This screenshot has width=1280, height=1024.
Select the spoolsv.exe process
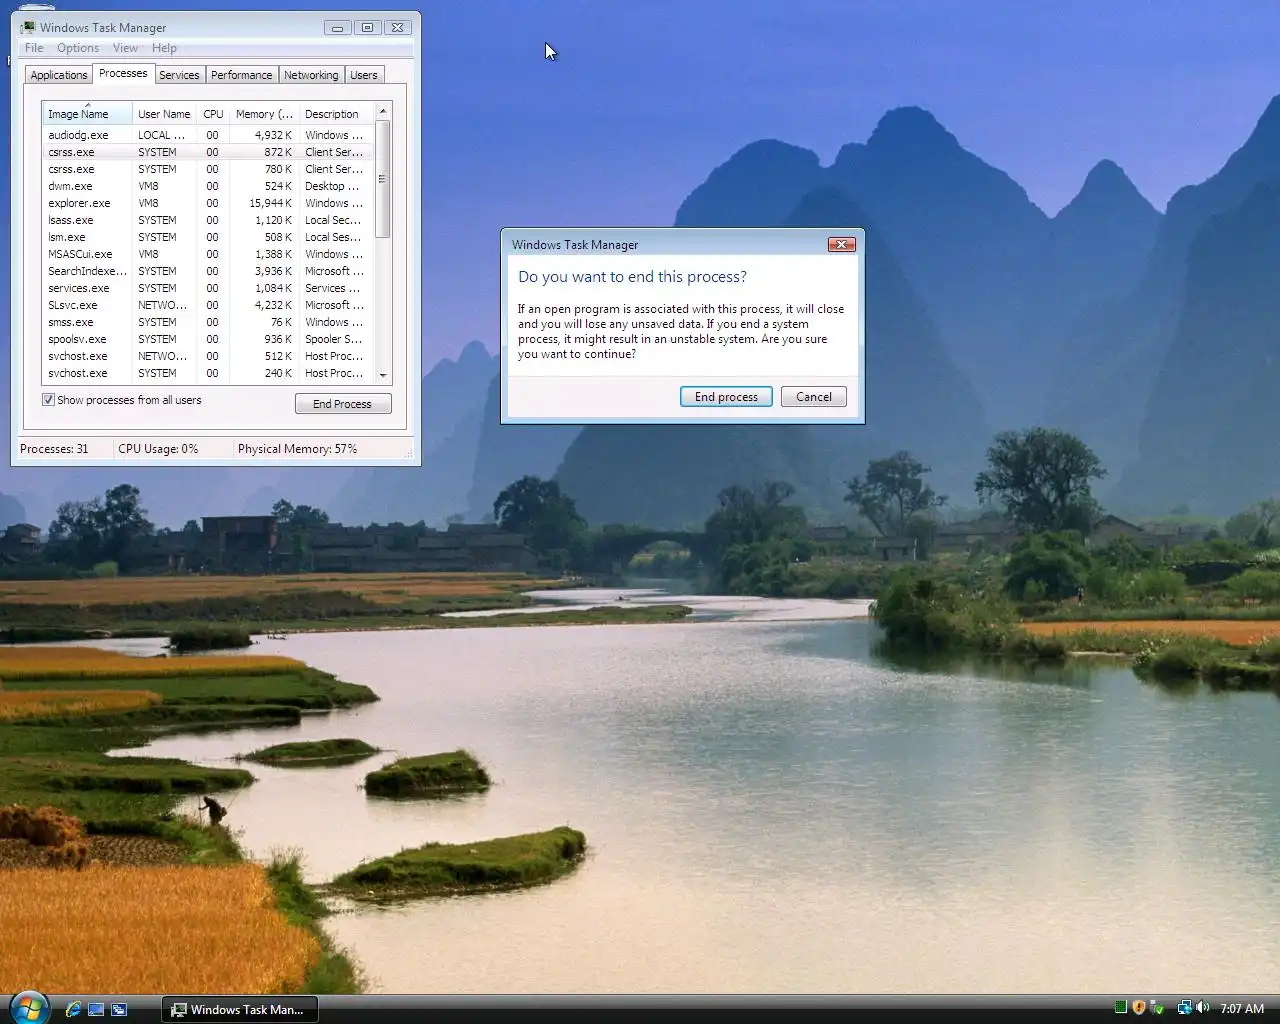pos(208,339)
